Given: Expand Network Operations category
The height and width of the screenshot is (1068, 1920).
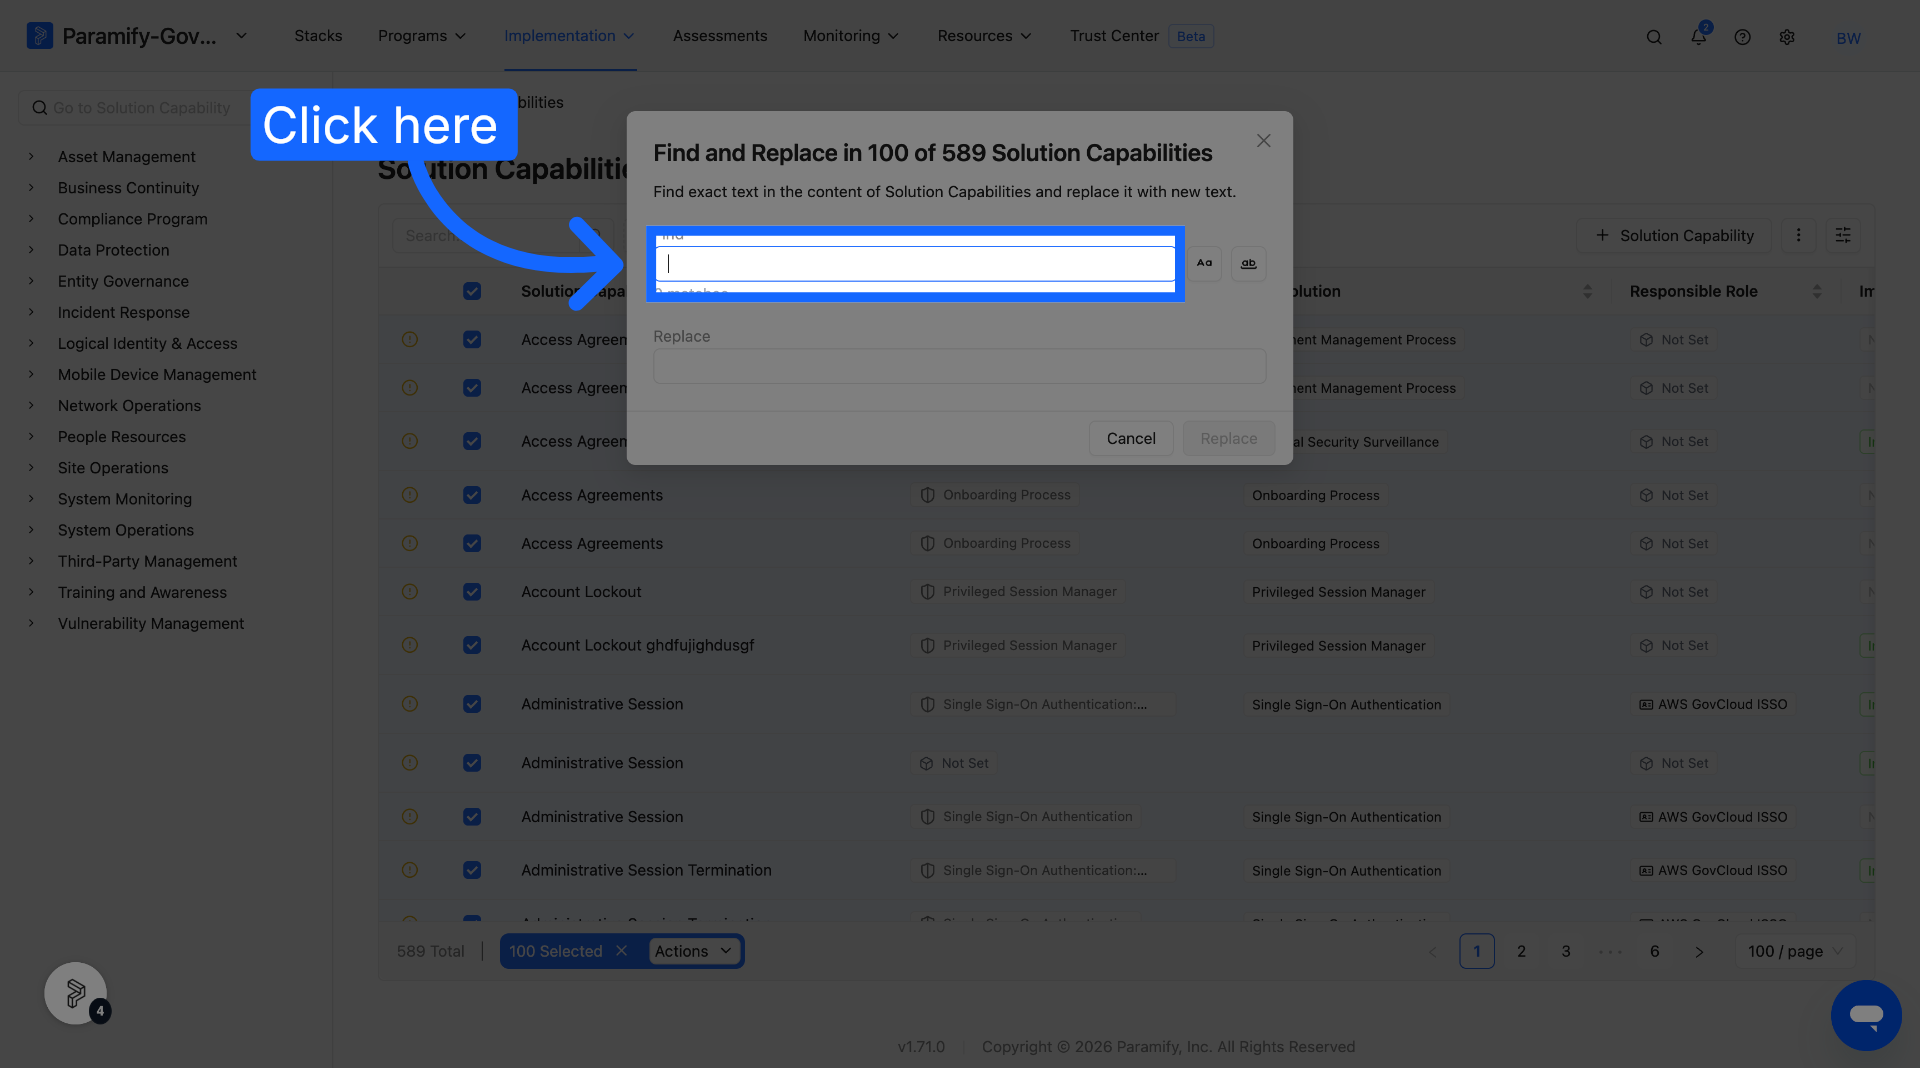Looking at the screenshot, I should click(31, 405).
